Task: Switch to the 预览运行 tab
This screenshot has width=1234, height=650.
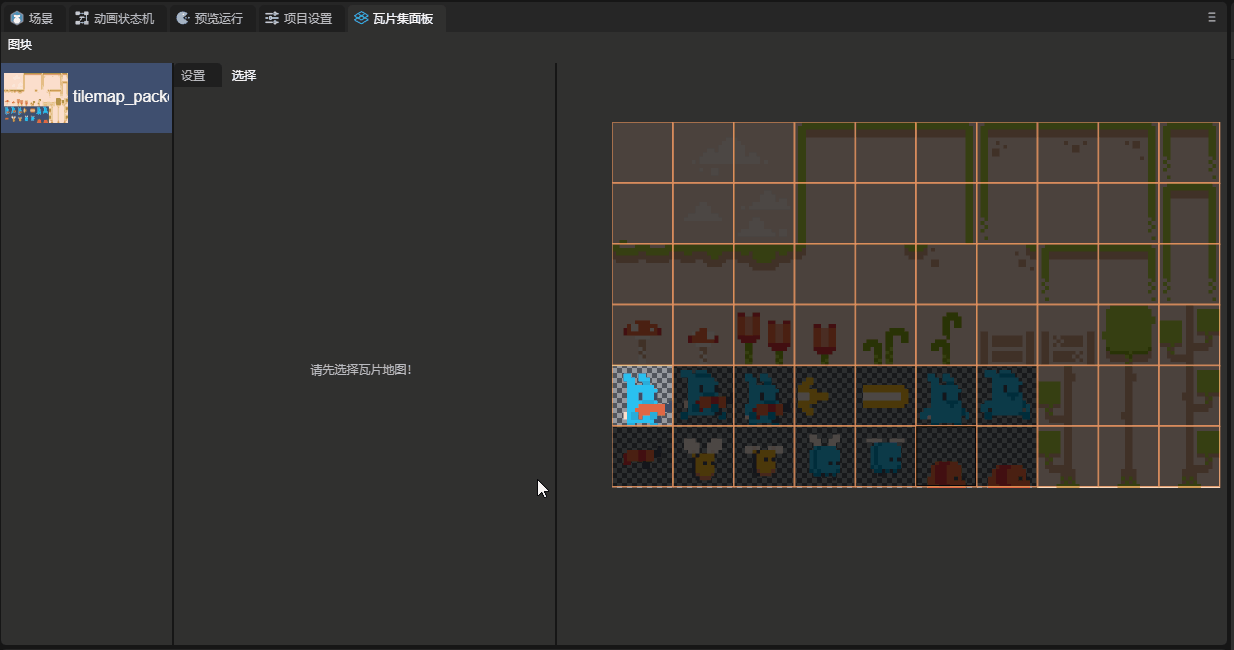Action: coord(209,18)
